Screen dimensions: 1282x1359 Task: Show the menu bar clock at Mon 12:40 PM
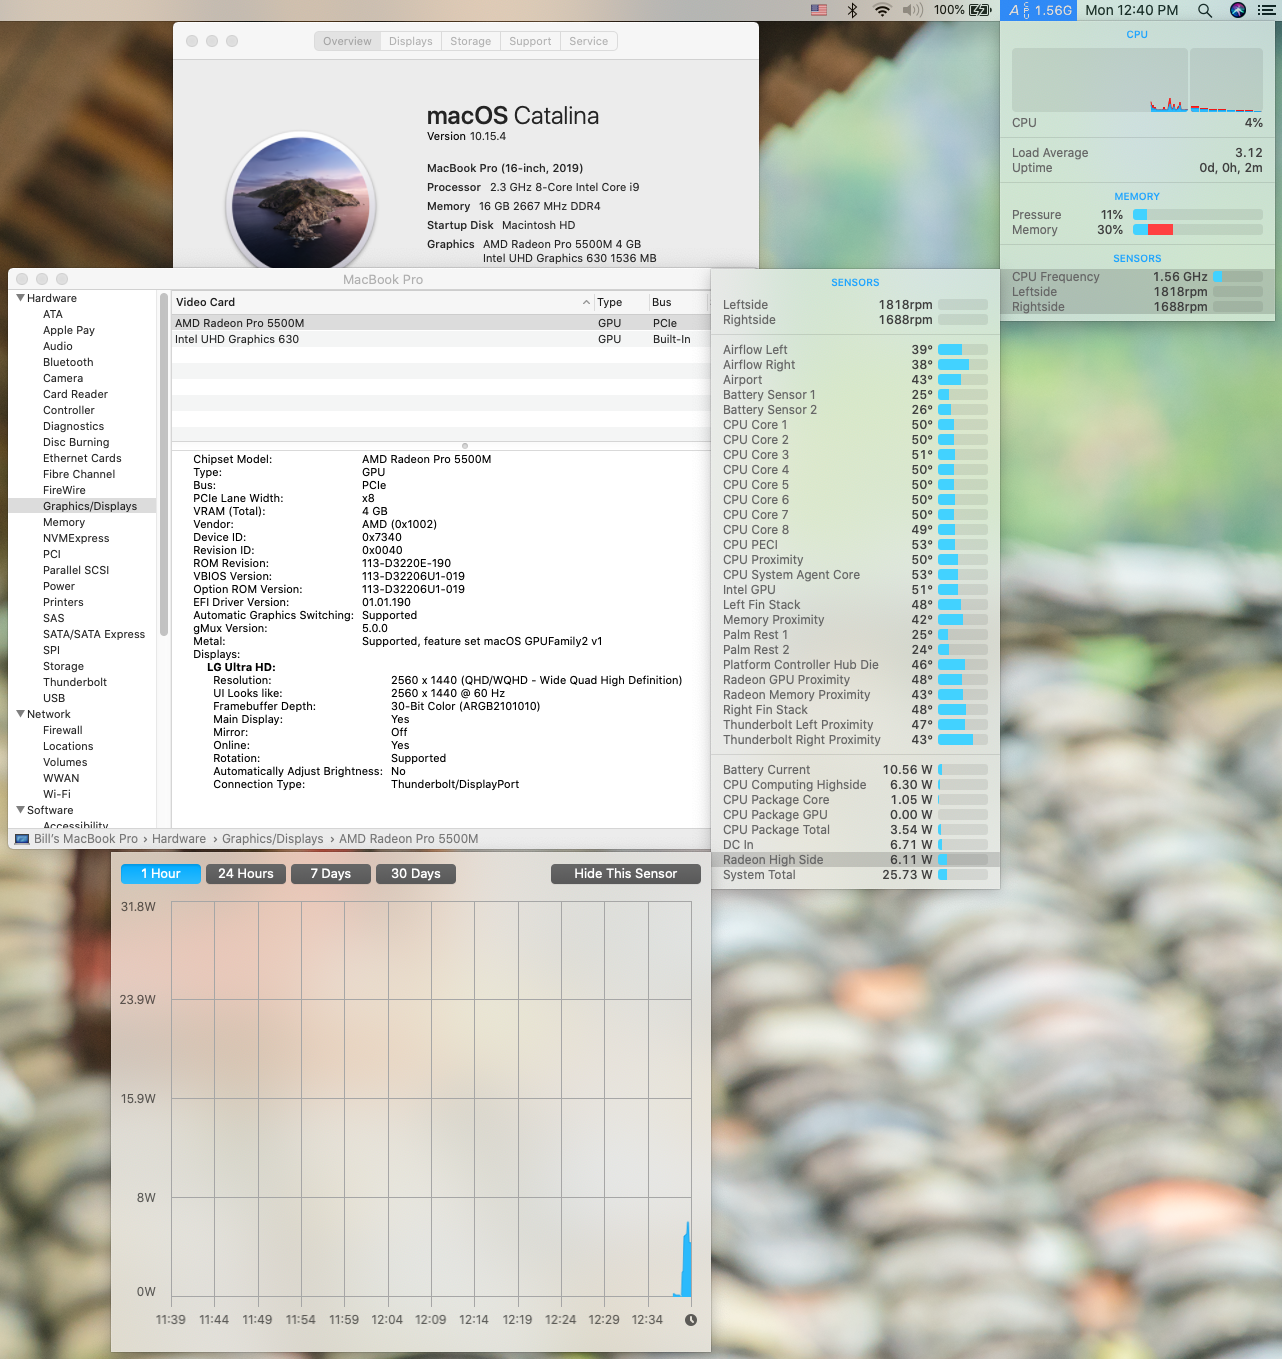click(x=1132, y=10)
